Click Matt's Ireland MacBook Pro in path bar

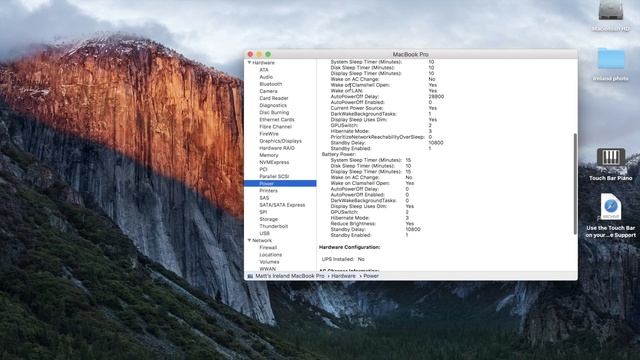click(x=290, y=276)
